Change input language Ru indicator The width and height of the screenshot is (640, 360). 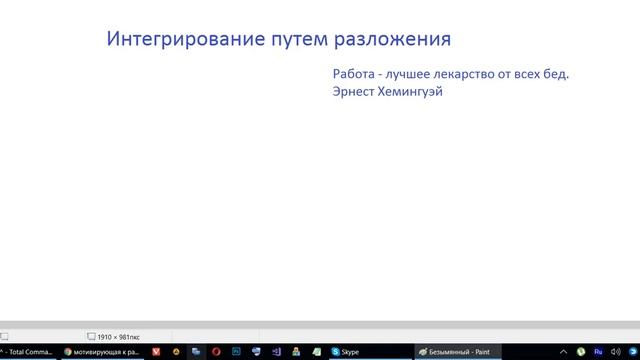point(598,352)
